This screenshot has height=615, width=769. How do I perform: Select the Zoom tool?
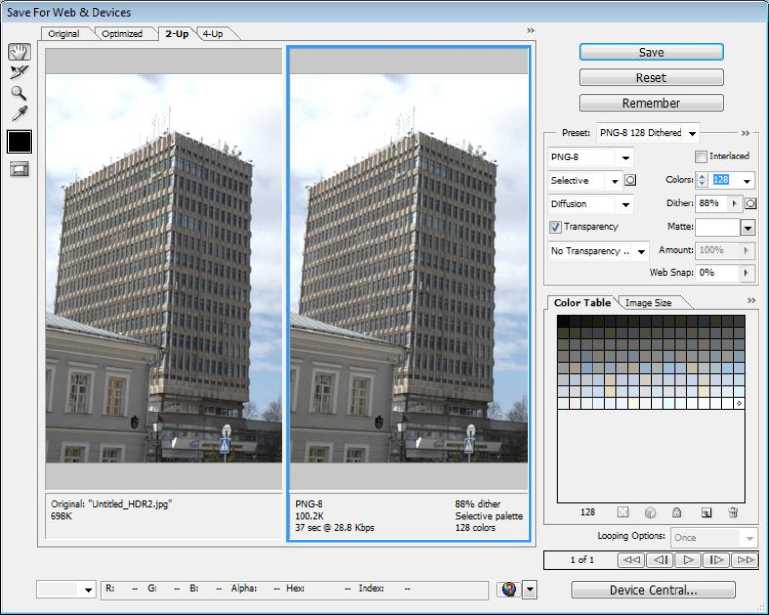pyautogui.click(x=19, y=93)
